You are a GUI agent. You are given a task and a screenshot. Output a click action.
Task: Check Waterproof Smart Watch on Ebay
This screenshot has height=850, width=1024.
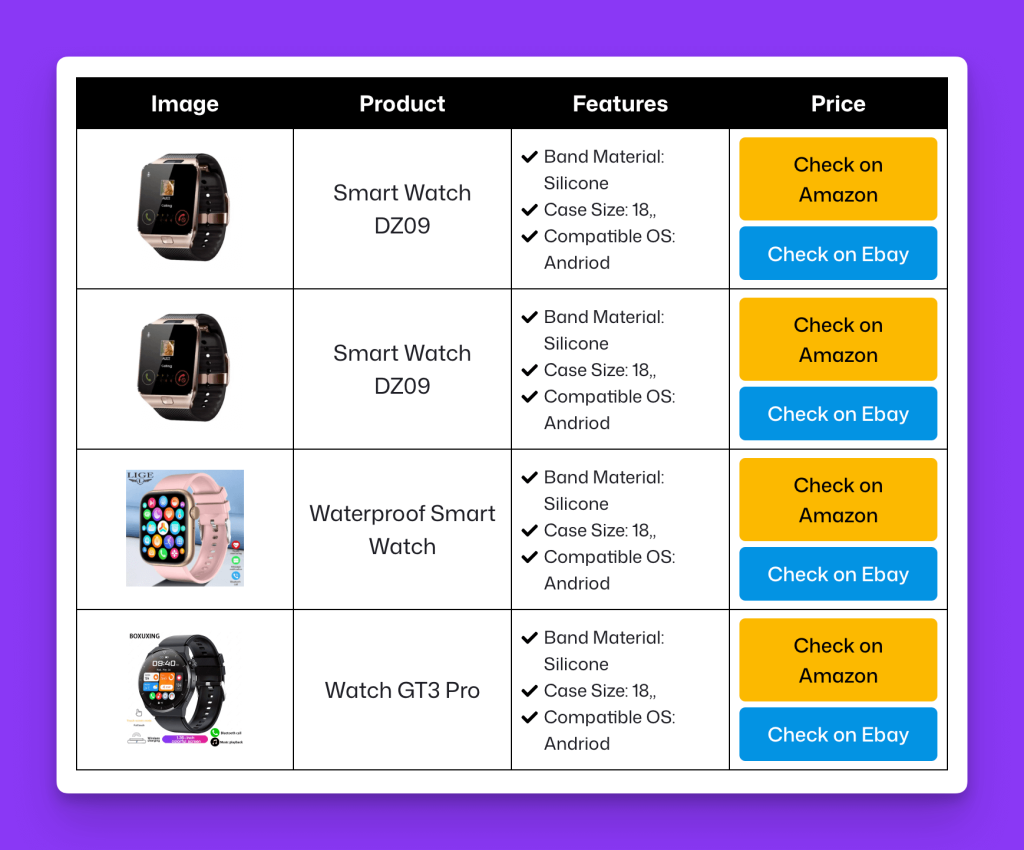838,574
